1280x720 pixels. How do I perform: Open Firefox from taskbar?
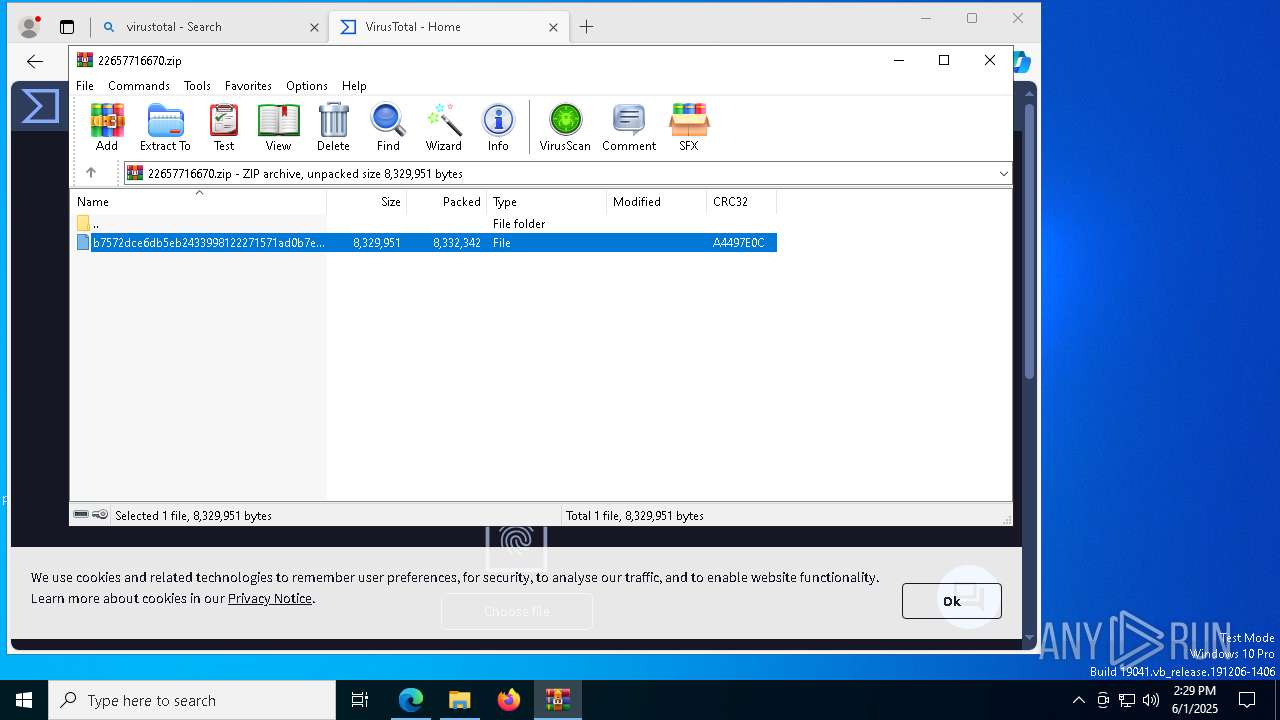509,700
